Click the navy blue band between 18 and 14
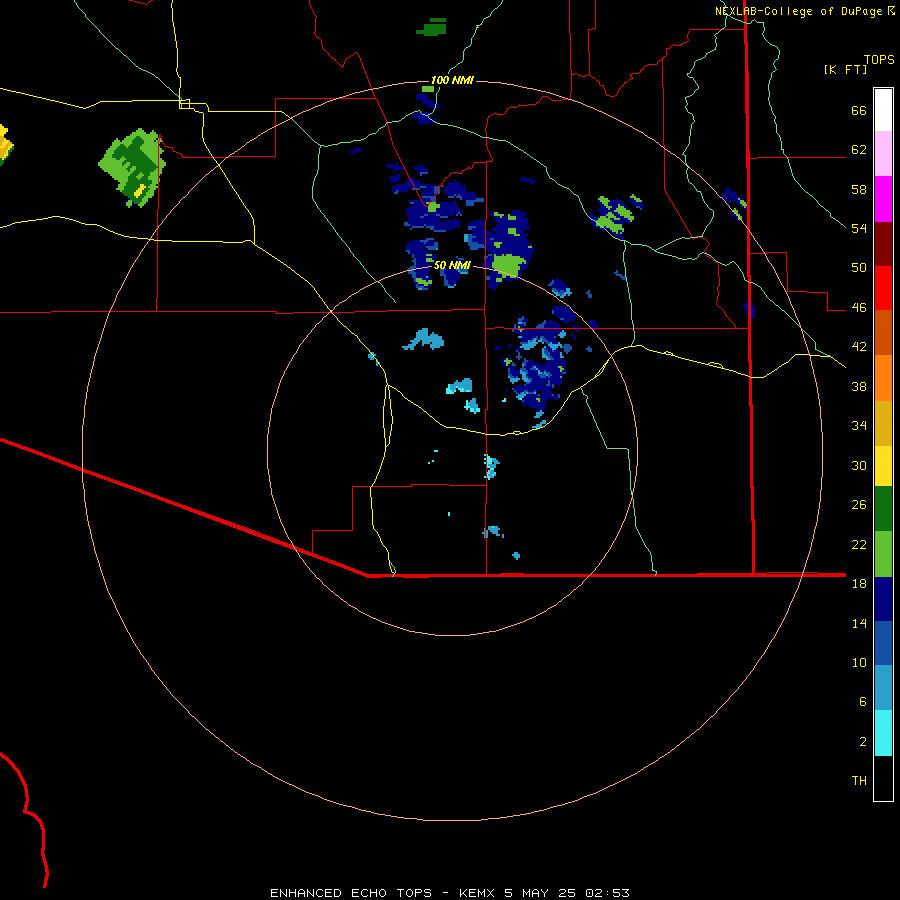The width and height of the screenshot is (900, 900). pos(883,599)
